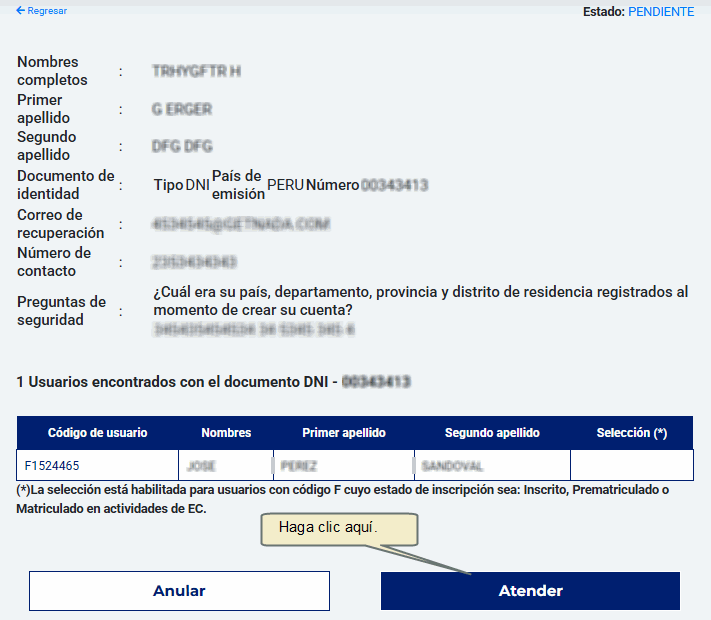
Task: Click the recovery email address value
Action: tap(240, 224)
